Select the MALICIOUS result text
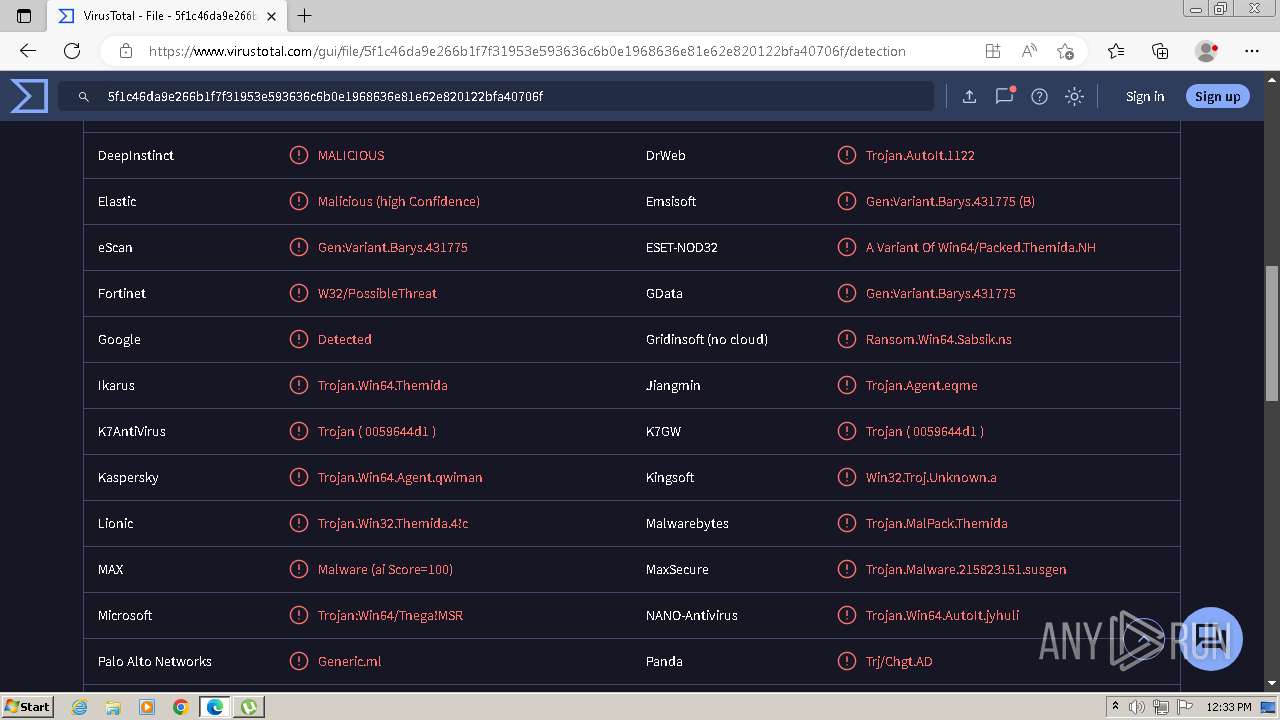Screen dimensions: 1280x720 pyautogui.click(x=351, y=155)
